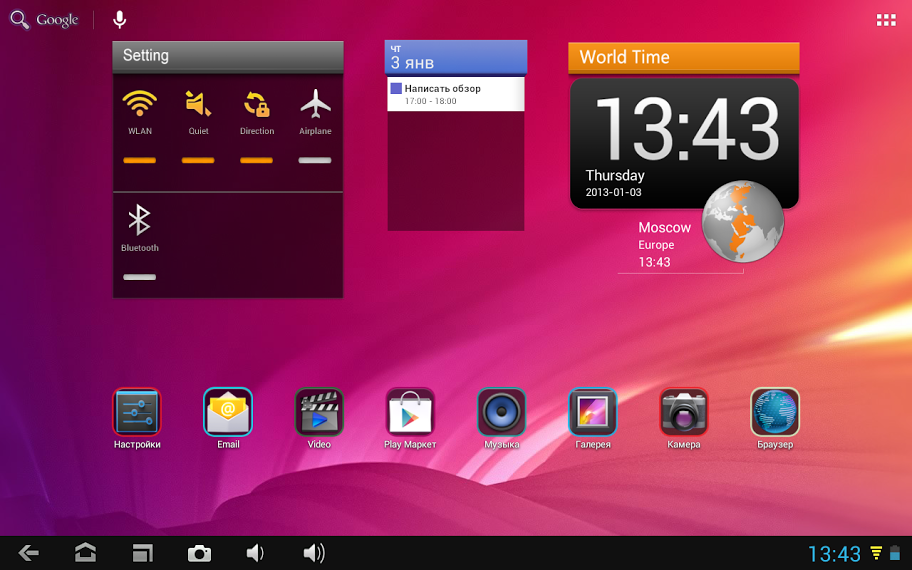Launch the Музыка music app
Viewport: 912px width, 570px height.
pyautogui.click(x=501, y=412)
